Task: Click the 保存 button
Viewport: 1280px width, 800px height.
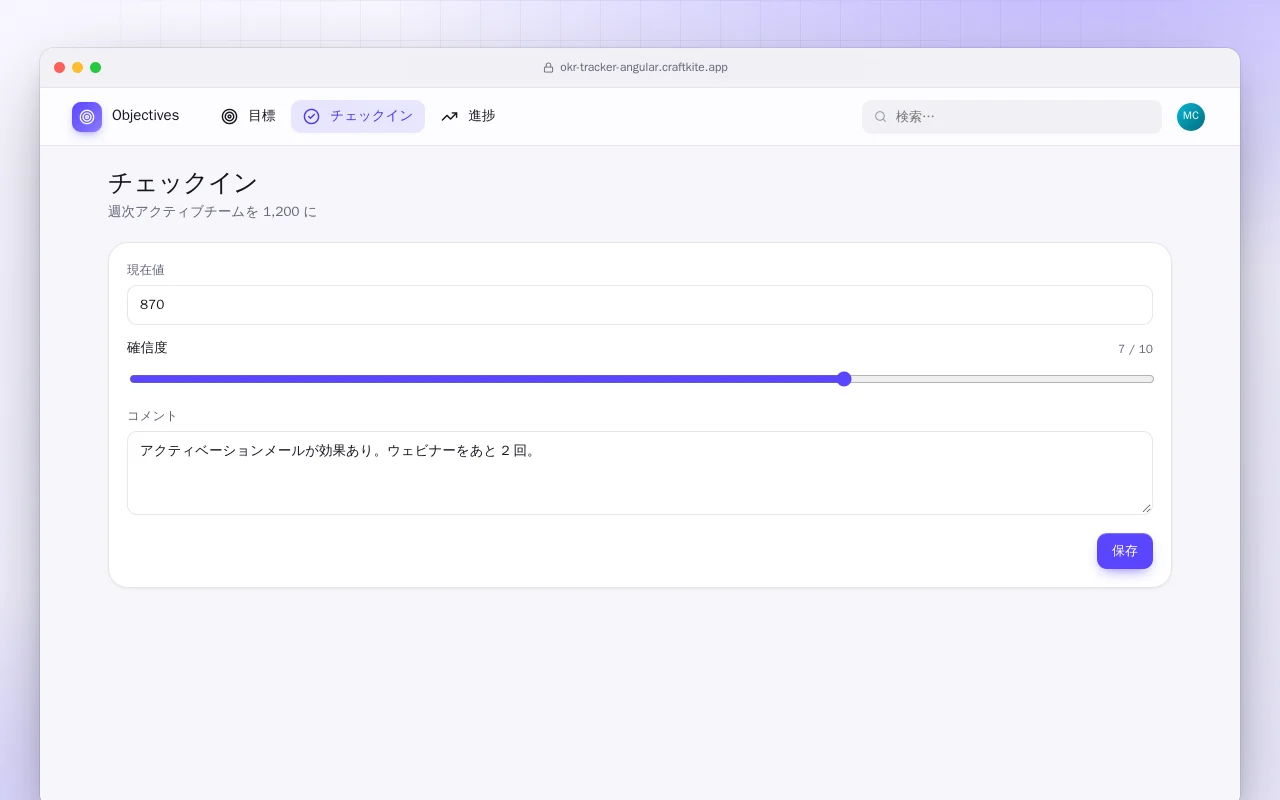Action: [1124, 551]
